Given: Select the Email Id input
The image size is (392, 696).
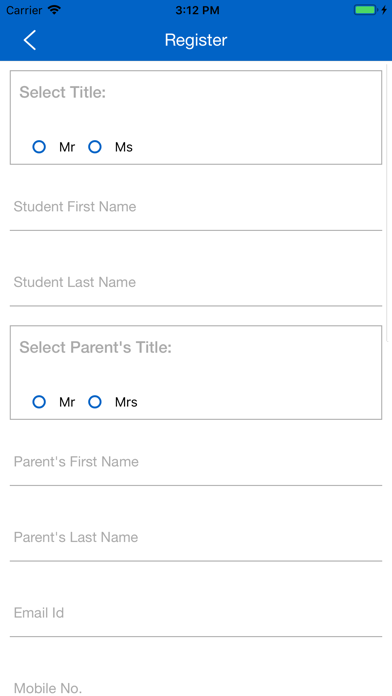Looking at the screenshot, I should click(x=196, y=613).
